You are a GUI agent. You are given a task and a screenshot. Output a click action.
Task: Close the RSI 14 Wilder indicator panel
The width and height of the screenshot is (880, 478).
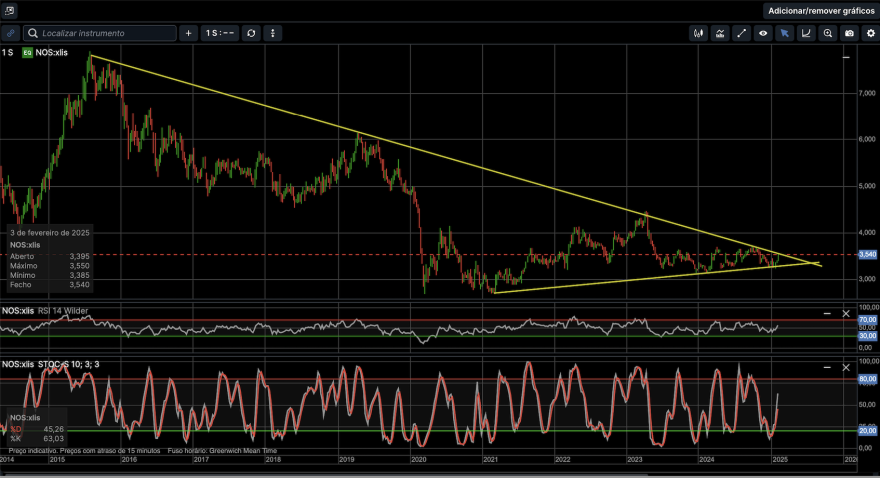[x=846, y=313]
